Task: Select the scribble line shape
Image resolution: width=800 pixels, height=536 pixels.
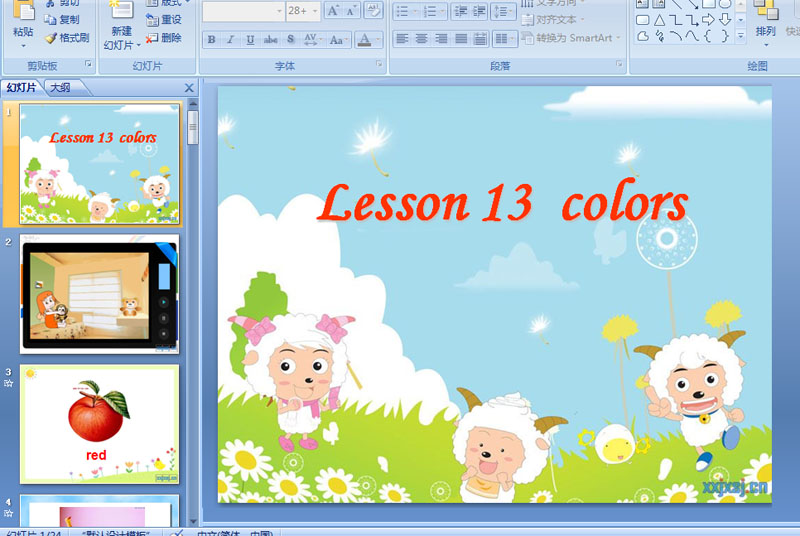Action: point(659,36)
